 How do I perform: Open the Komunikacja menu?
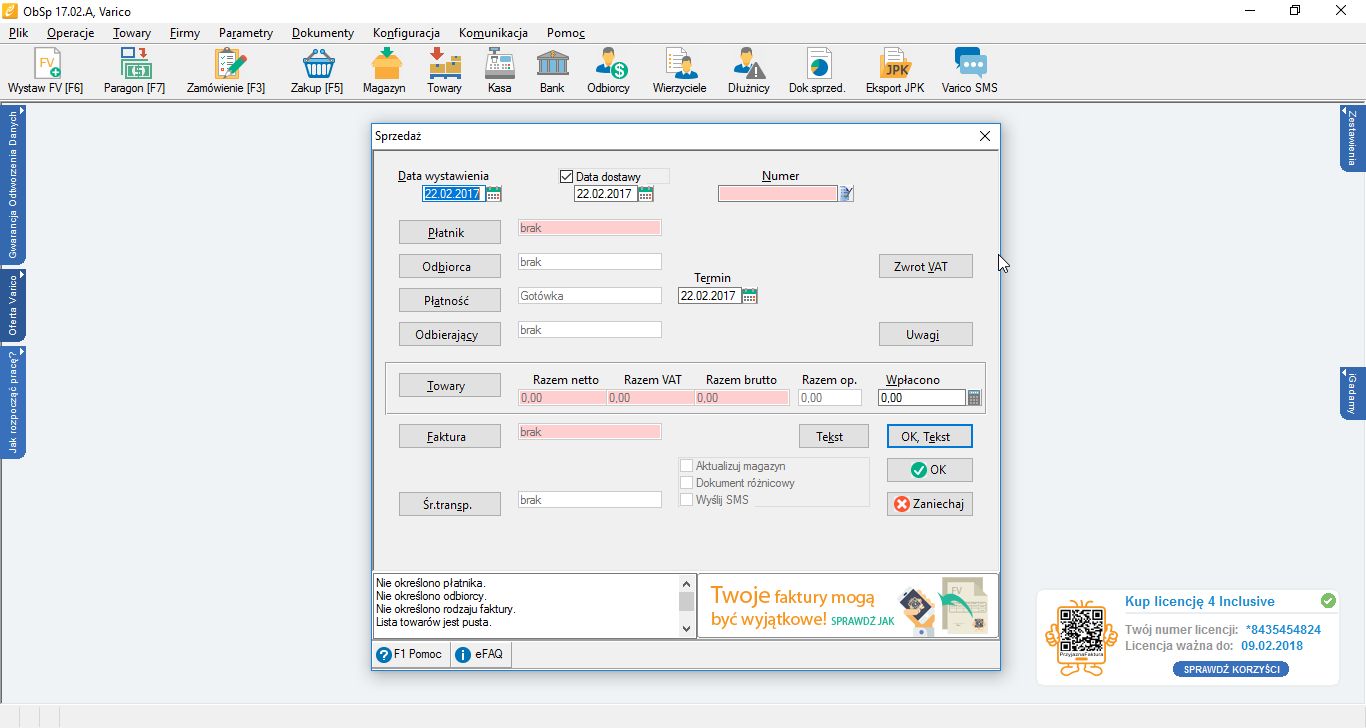point(493,33)
